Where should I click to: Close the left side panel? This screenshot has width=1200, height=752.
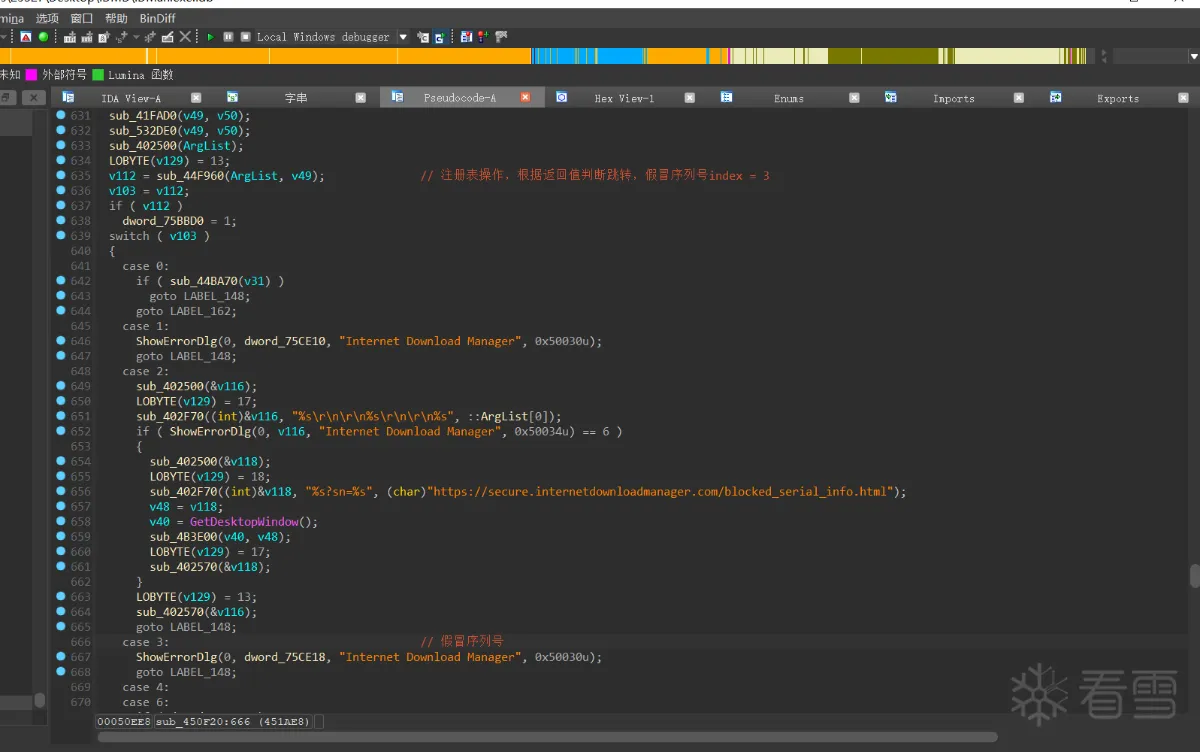(x=33, y=98)
